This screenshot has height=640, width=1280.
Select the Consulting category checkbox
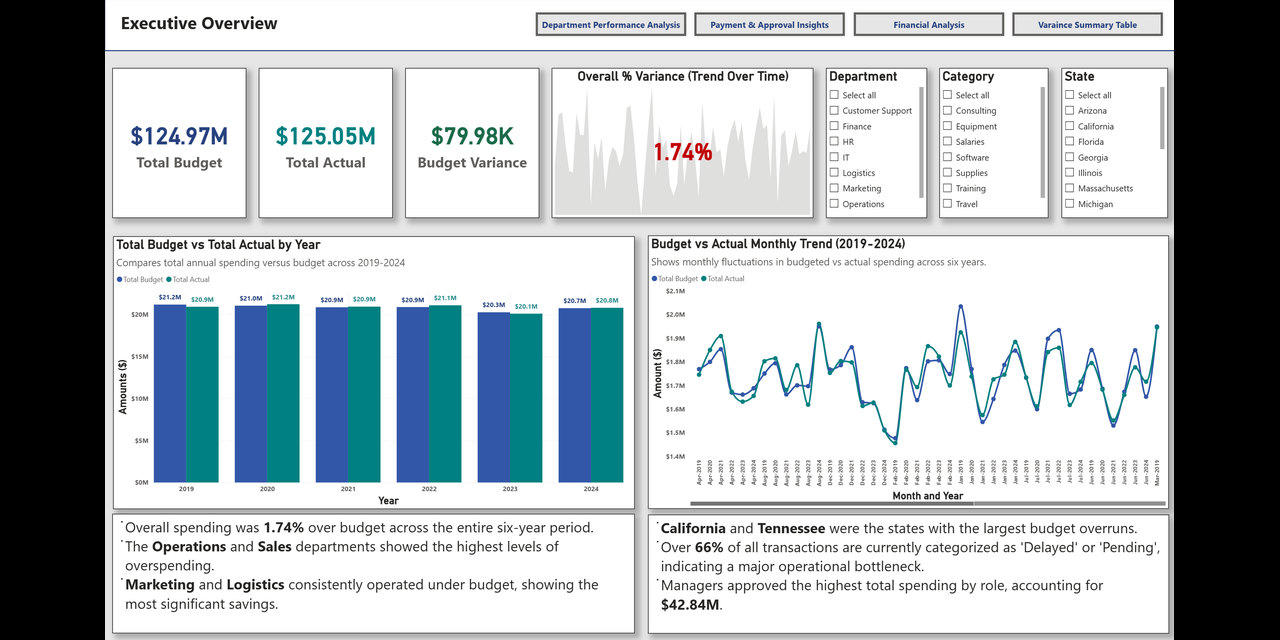947,111
